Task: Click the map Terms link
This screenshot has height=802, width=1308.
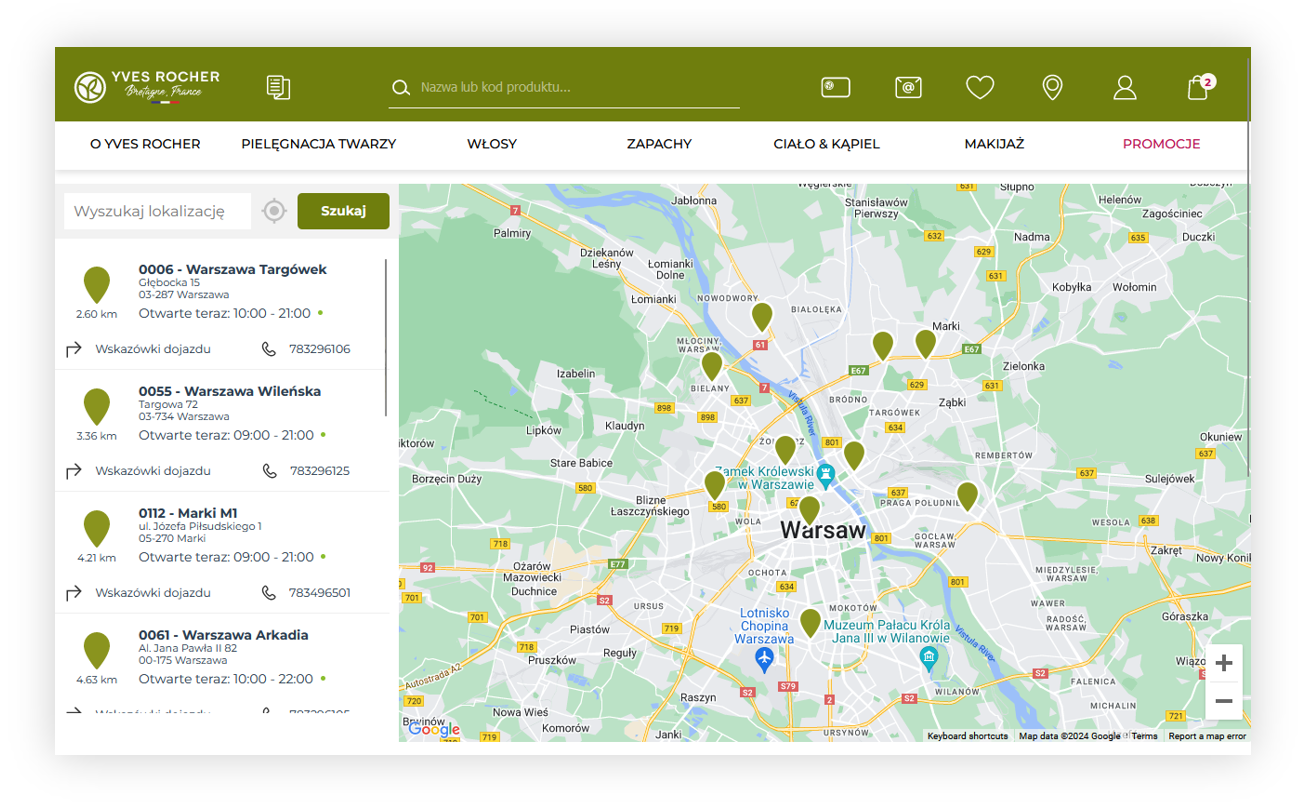Action: tap(1145, 736)
